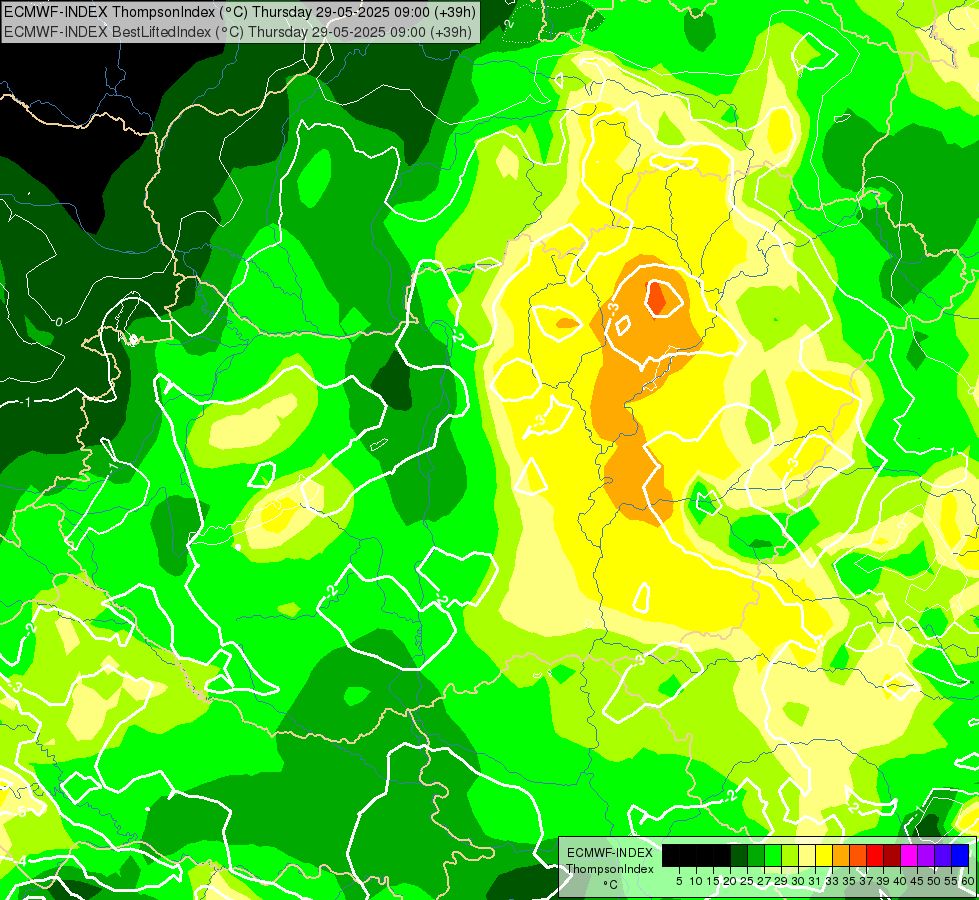This screenshot has width=979, height=900.
Task: Click legend scale value '60'
Action: [x=967, y=881]
